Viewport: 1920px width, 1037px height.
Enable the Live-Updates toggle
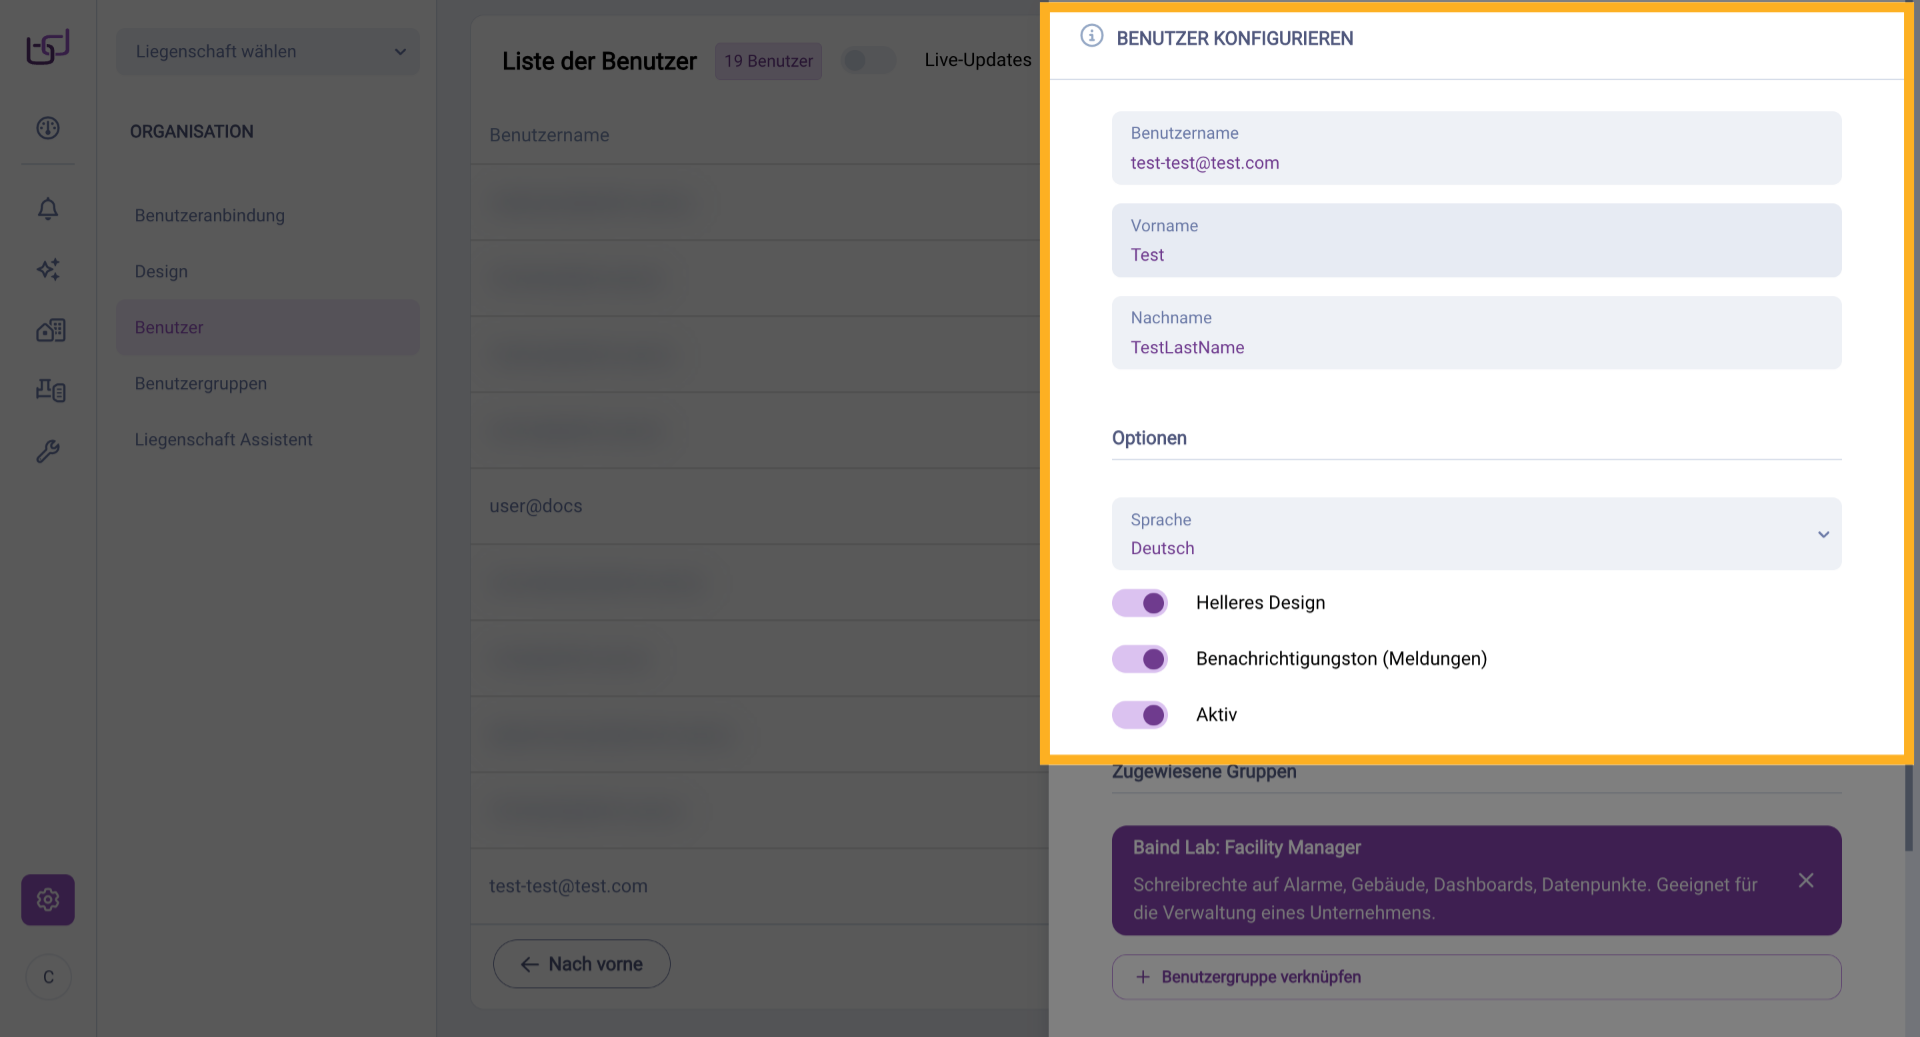[x=868, y=61]
